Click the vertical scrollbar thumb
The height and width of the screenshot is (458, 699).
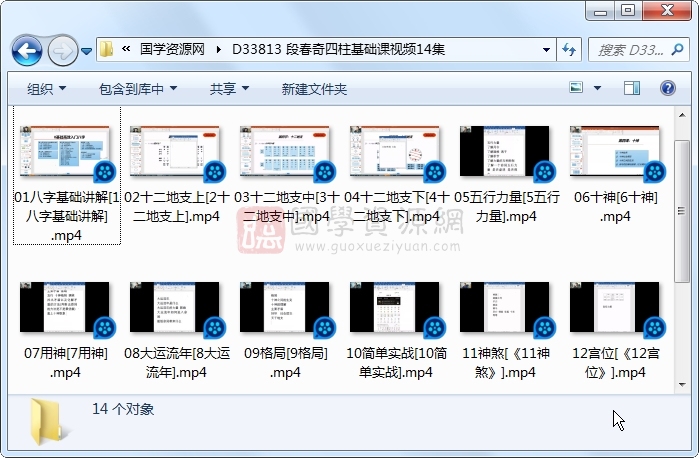click(x=682, y=211)
